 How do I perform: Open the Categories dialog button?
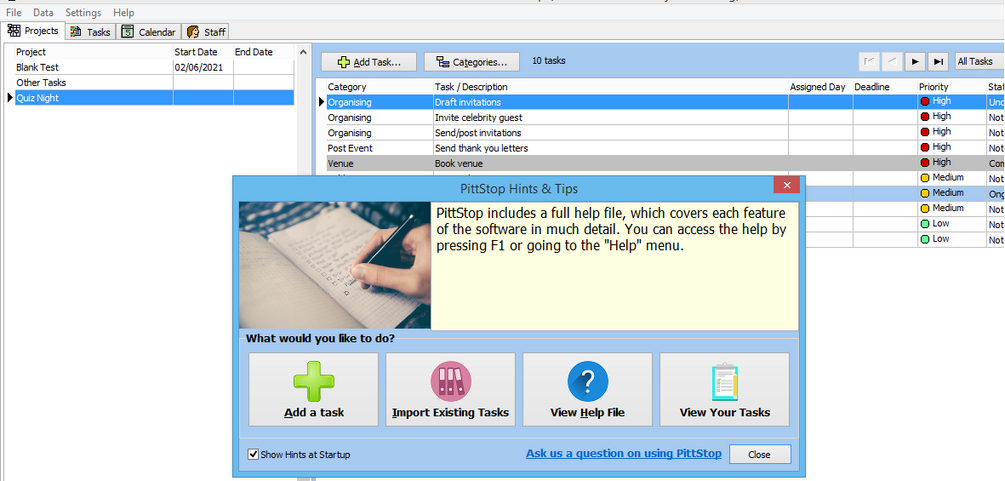click(x=471, y=62)
